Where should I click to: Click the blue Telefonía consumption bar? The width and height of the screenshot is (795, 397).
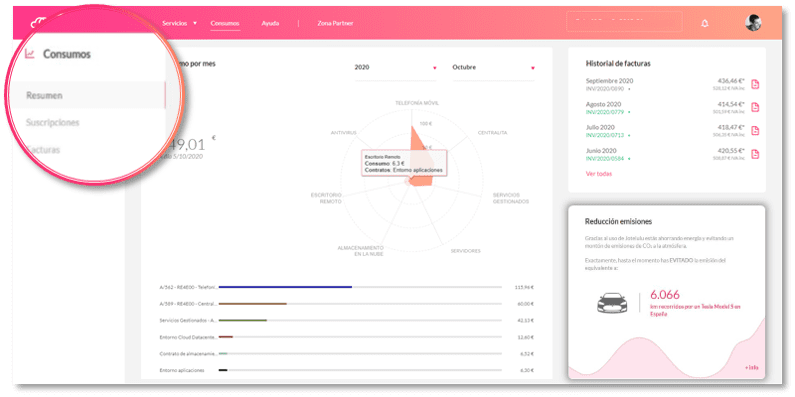click(285, 287)
